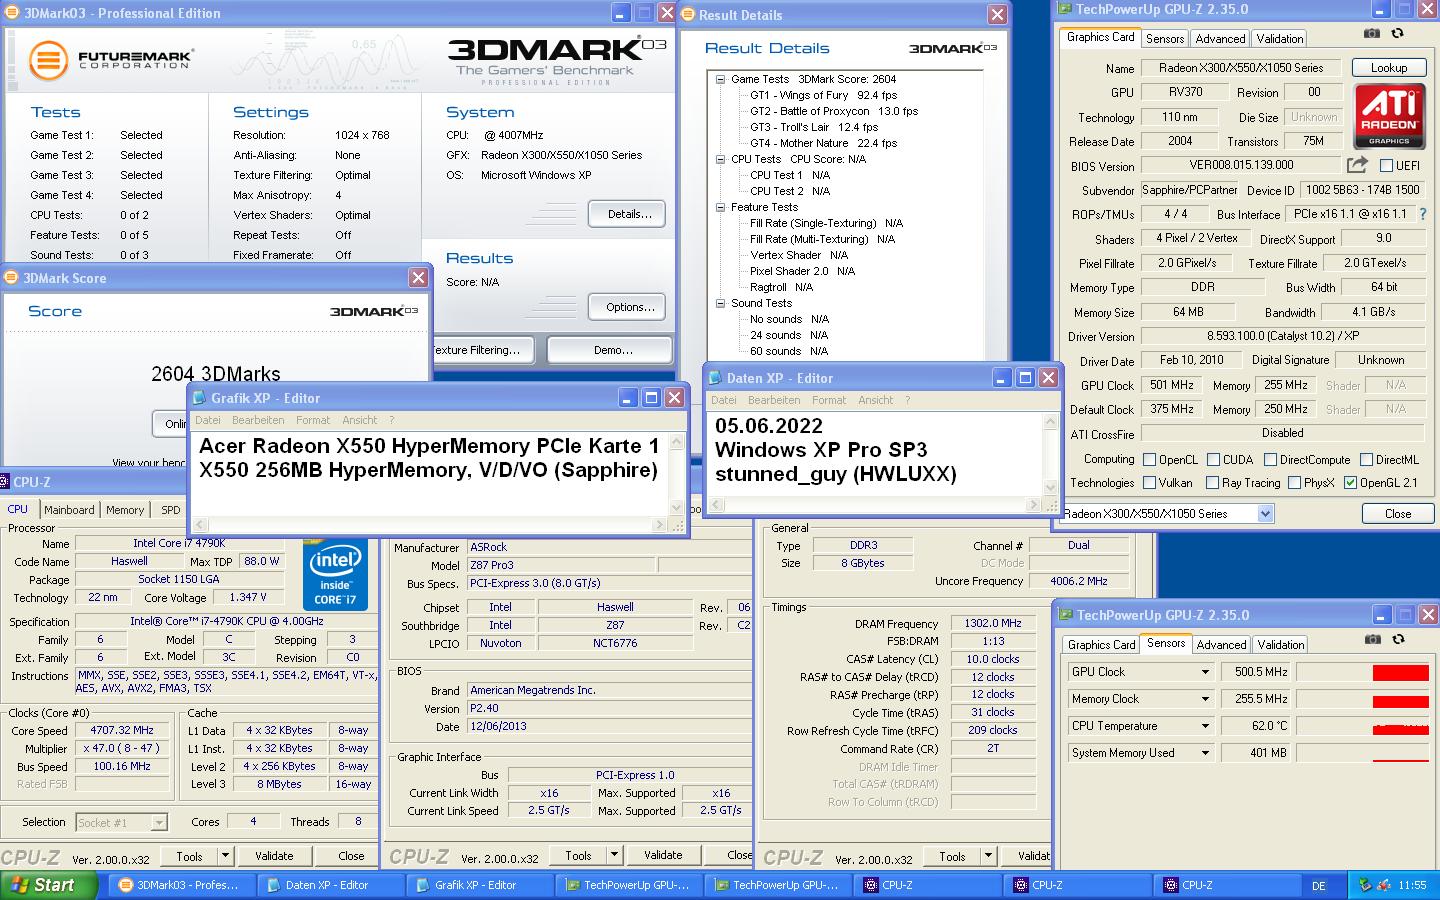This screenshot has width=1440, height=900.
Task: Open the System Memory Used sensor dropdown
Action: click(x=1205, y=753)
